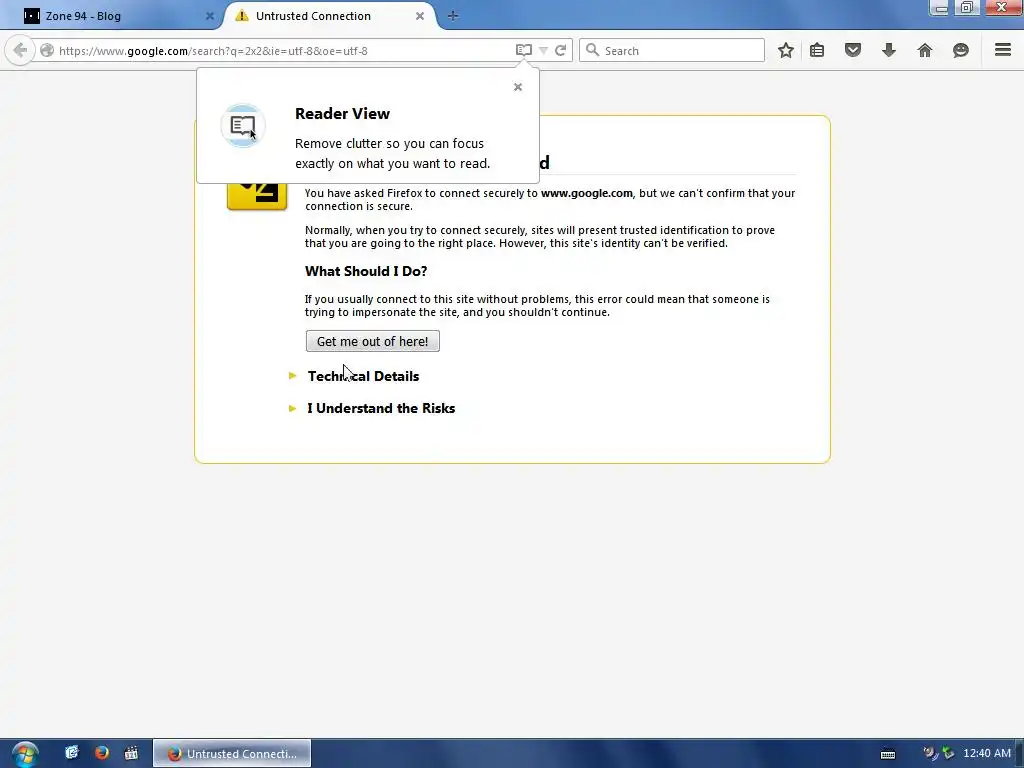Screen dimensions: 1024x768
Task: Open the Firefox hamburger menu
Action: tap(1003, 50)
